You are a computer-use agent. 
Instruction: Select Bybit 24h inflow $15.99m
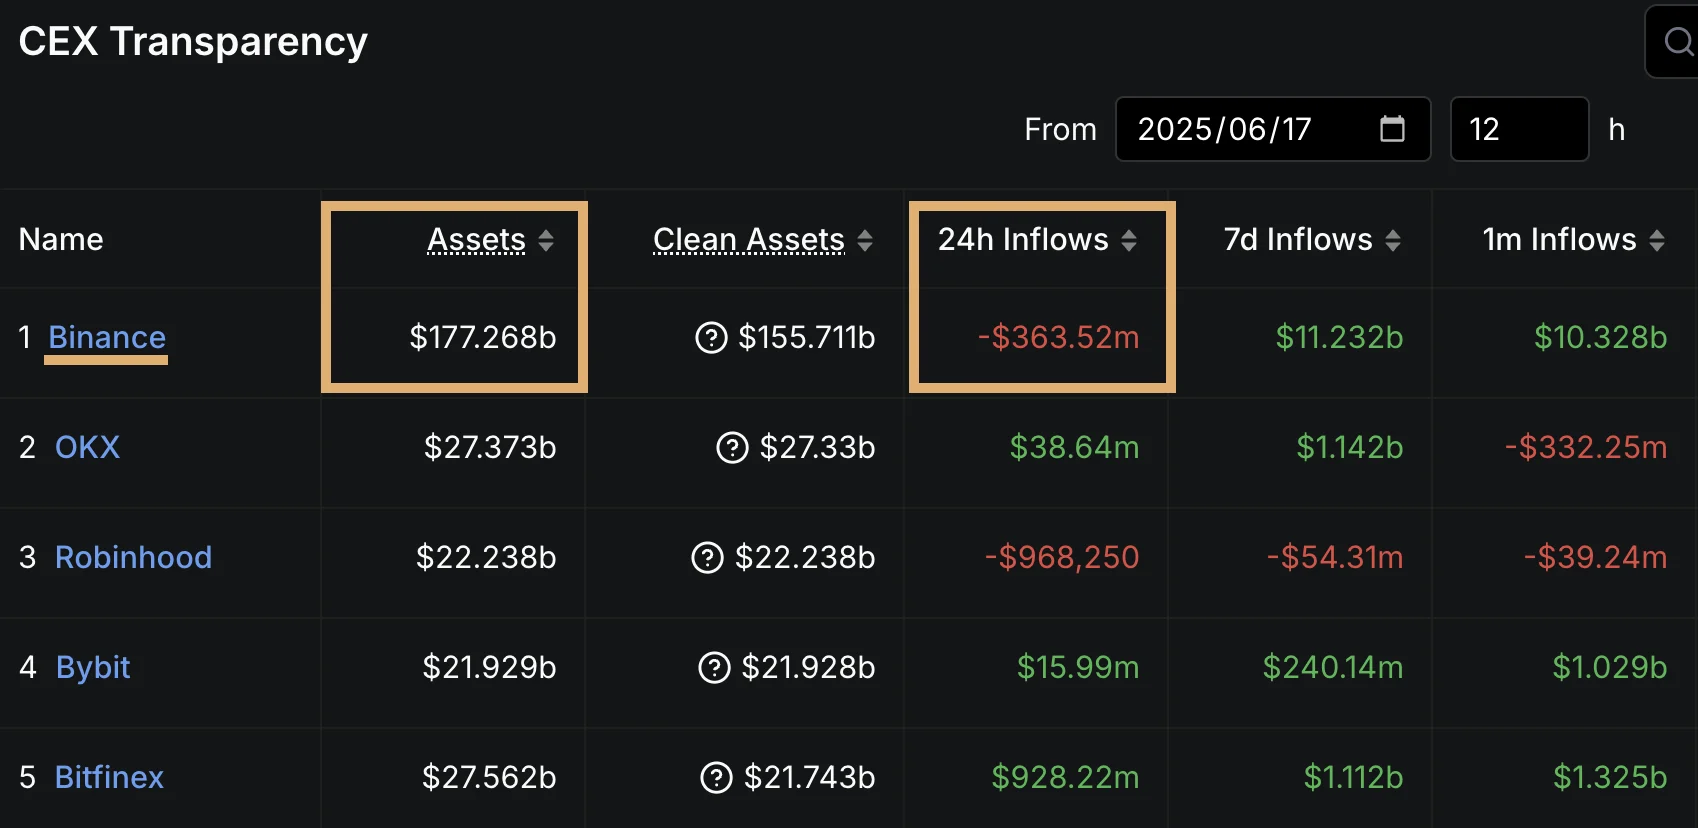[1078, 667]
